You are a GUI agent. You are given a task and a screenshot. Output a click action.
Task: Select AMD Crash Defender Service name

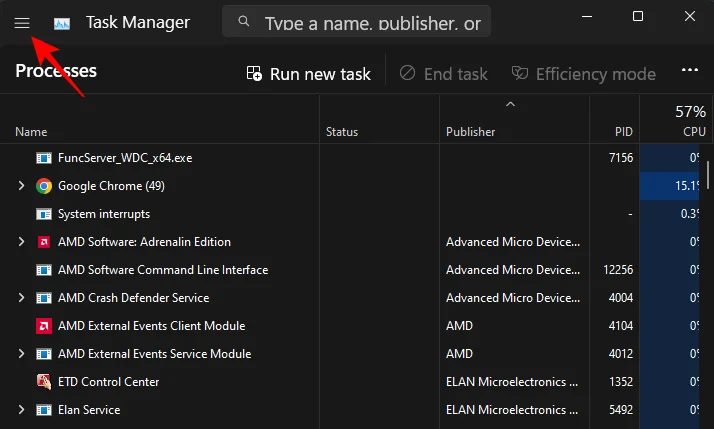pyautogui.click(x=133, y=298)
